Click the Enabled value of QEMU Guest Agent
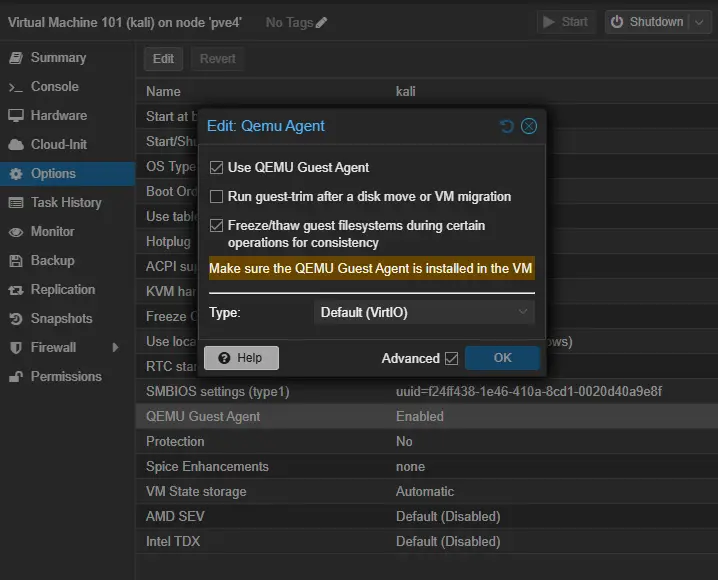718x580 pixels. (x=419, y=416)
